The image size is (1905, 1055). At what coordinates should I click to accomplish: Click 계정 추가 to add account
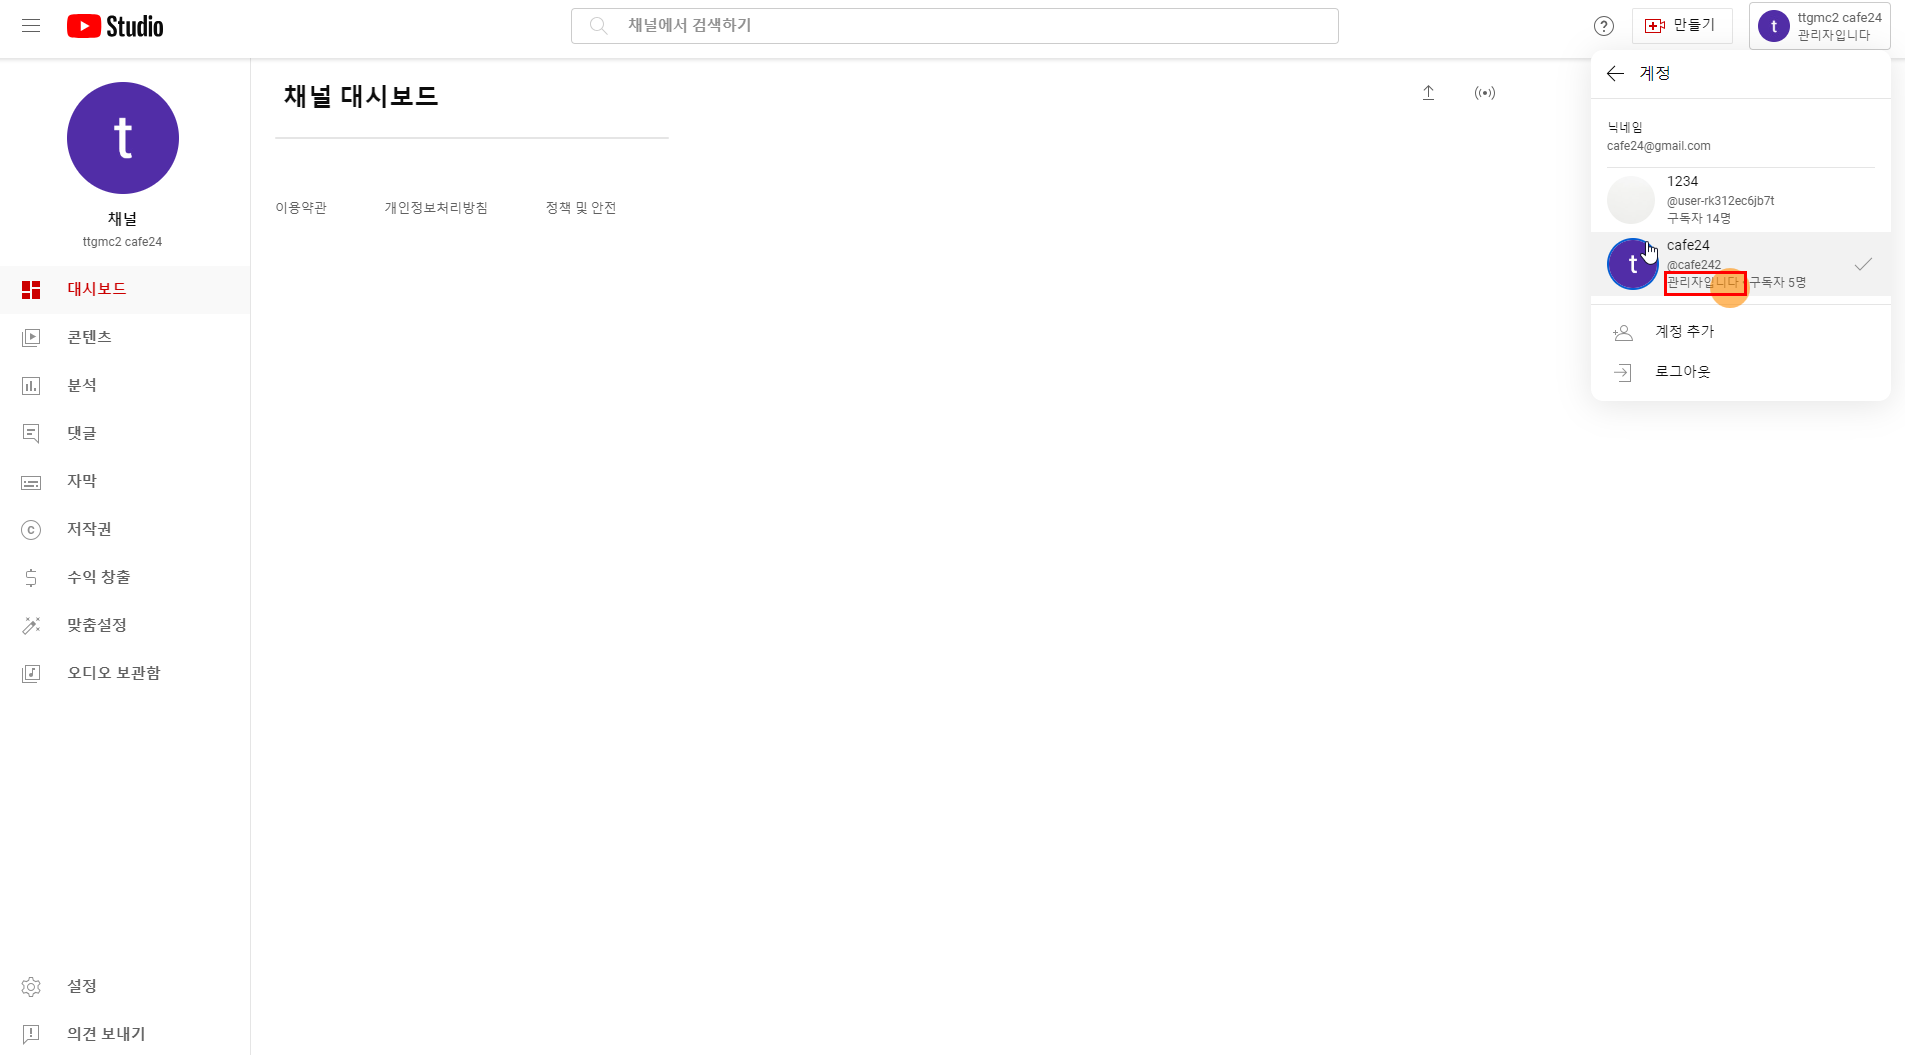point(1684,332)
